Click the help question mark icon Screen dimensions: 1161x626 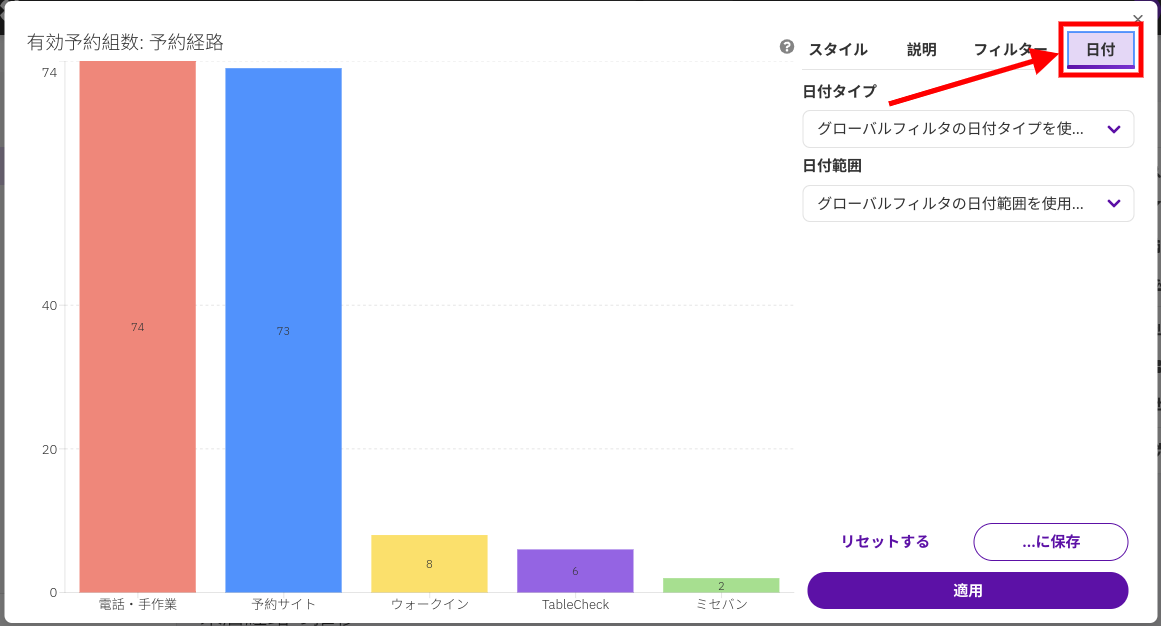point(787,47)
